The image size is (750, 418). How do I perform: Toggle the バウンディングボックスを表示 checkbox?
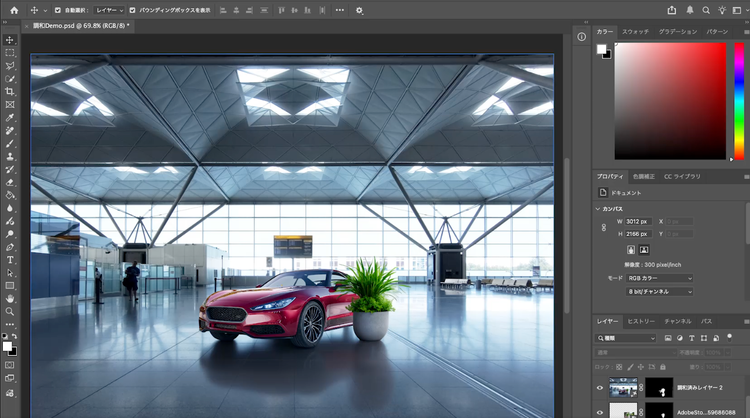[132, 10]
